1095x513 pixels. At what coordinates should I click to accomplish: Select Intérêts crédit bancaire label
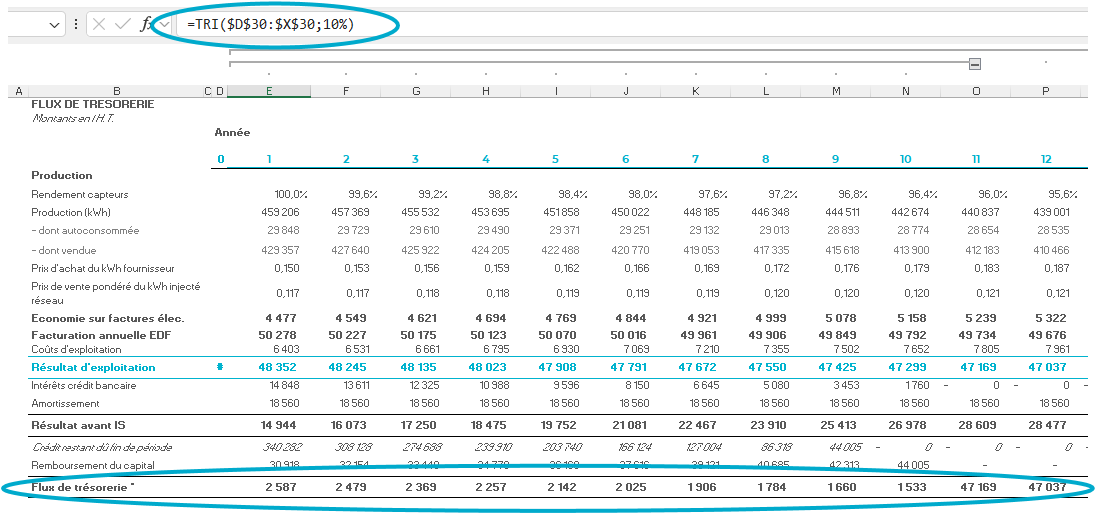click(x=84, y=385)
